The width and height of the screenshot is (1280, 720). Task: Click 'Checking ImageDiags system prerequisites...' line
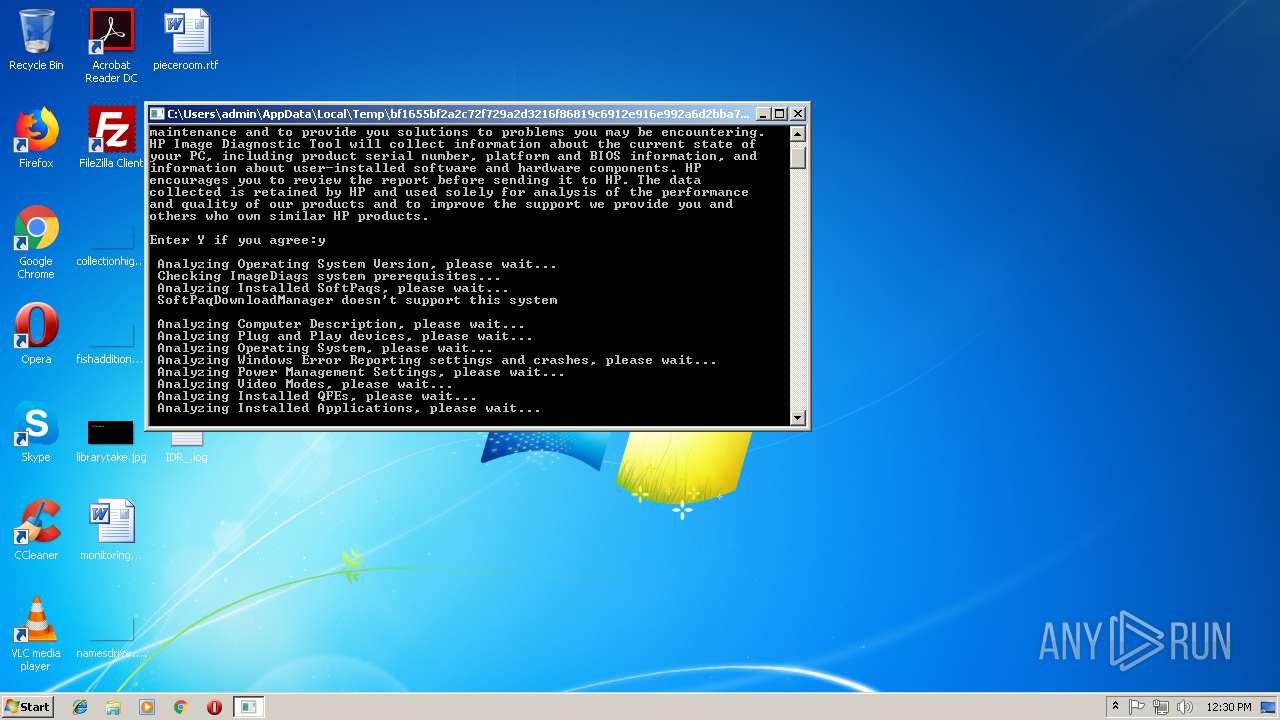pos(329,276)
